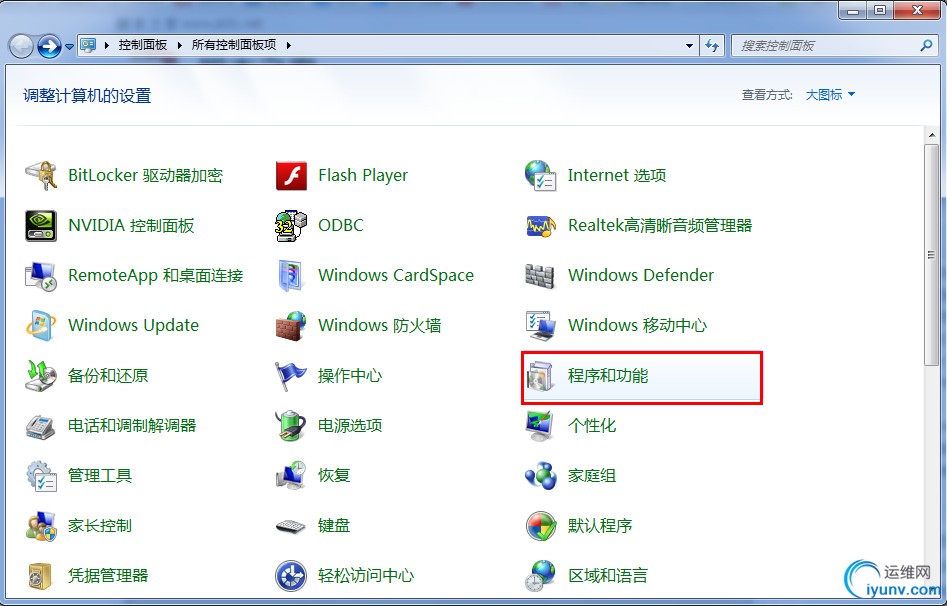Refresh the control panel view
Screen dimensions: 947x606
click(712, 45)
